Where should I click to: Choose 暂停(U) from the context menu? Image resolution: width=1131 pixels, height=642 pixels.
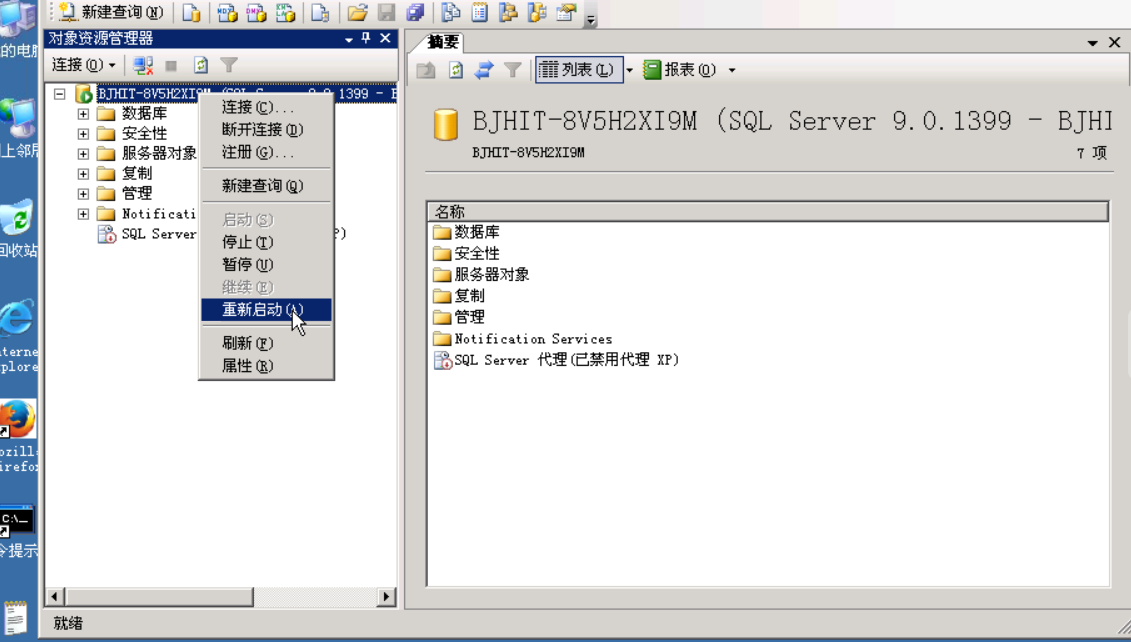tap(266, 265)
